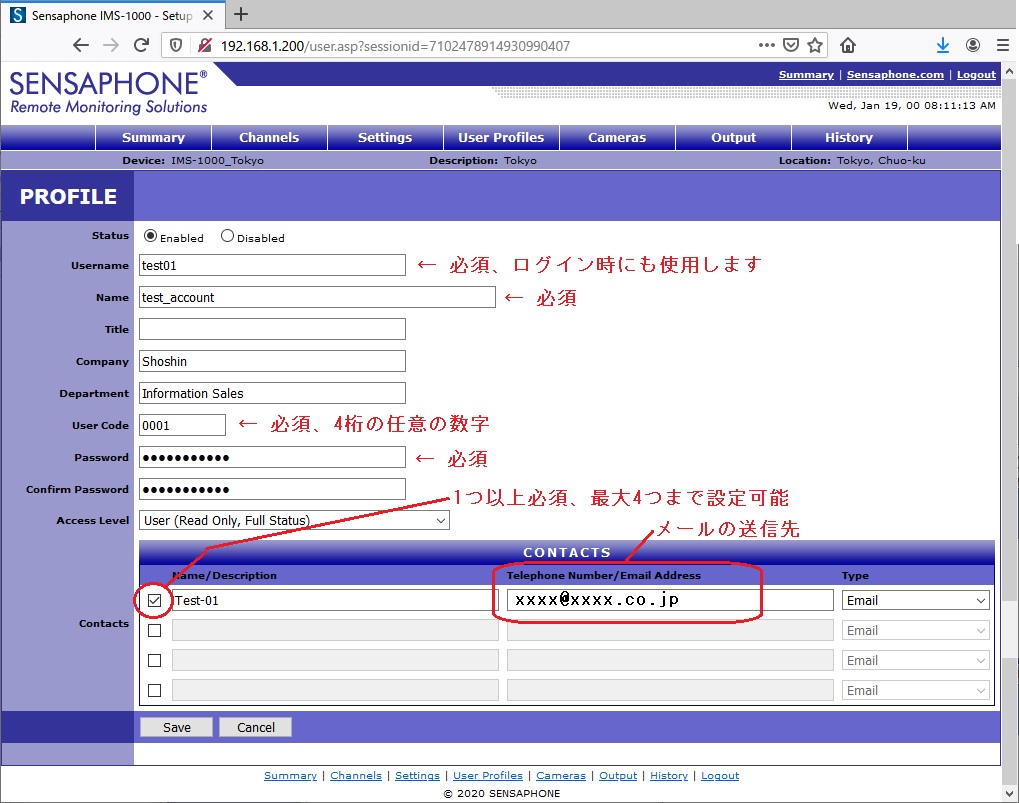The width and height of the screenshot is (1019, 803).
Task: Click the Confirm Password field
Action: (x=272, y=489)
